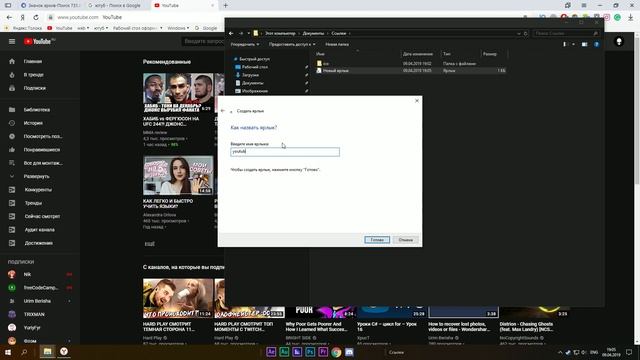Open YouTube bookmark in bookmarks bar
The height and width of the screenshot is (360, 640).
tap(60, 28)
